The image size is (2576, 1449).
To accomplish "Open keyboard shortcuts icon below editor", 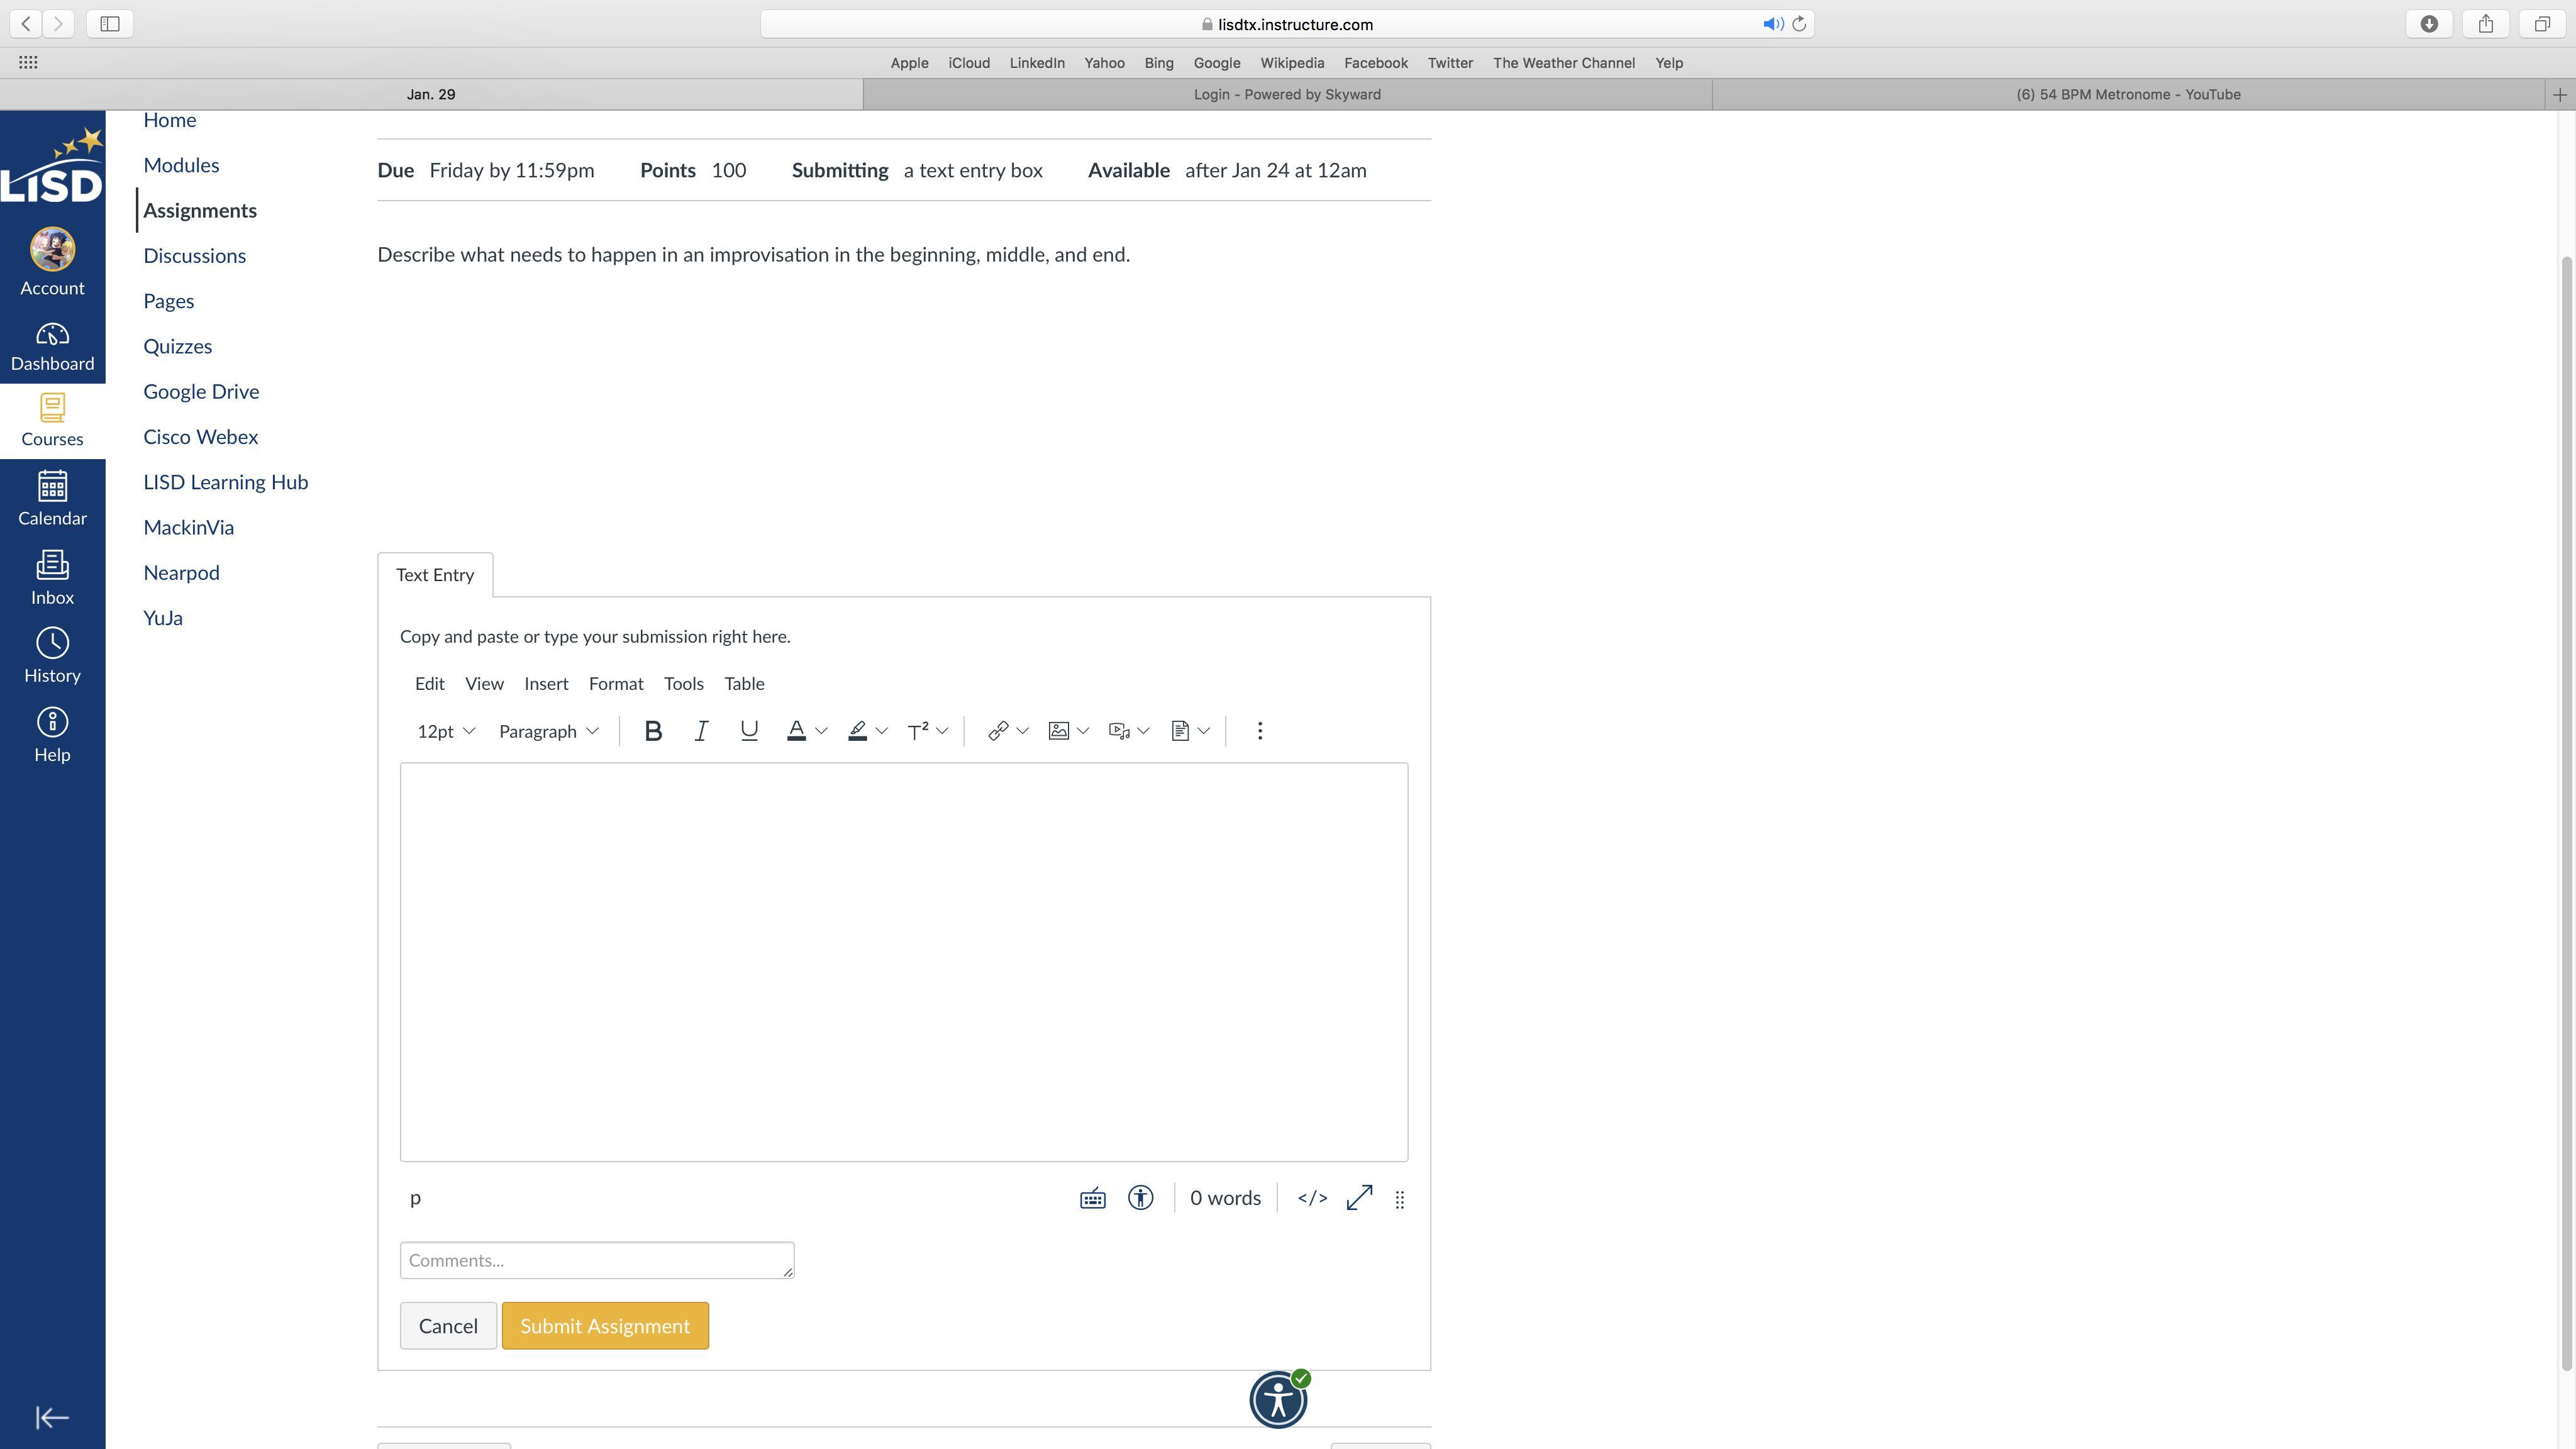I will (x=1092, y=1198).
